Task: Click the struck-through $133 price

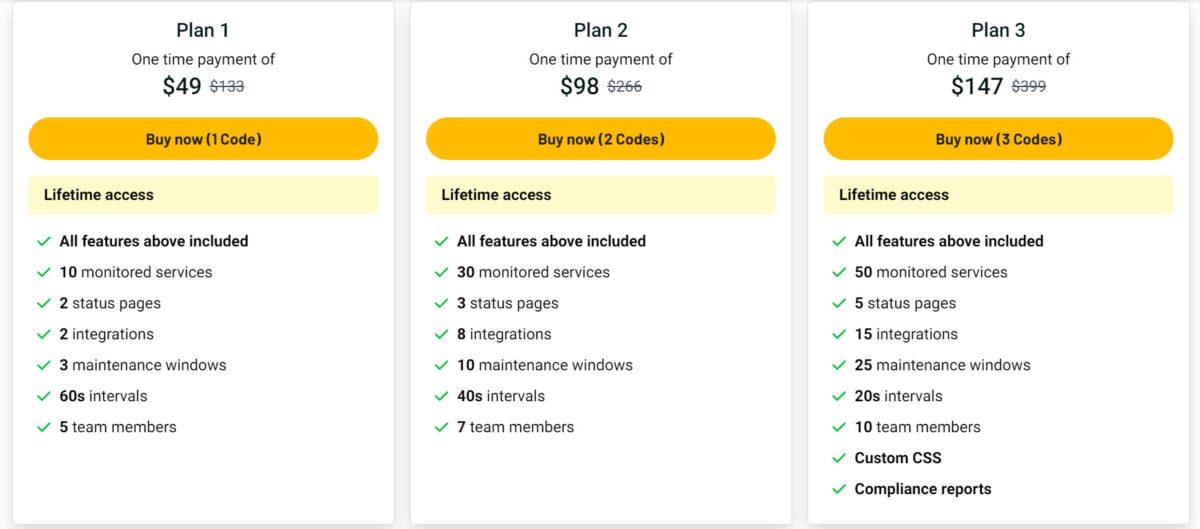Action: [227, 87]
